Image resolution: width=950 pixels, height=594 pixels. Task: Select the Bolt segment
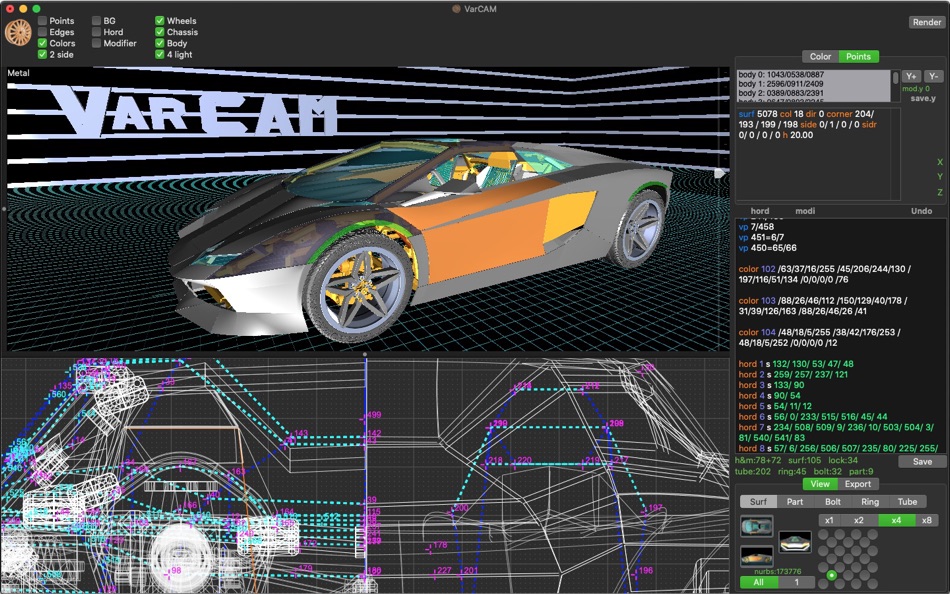[x=832, y=502]
